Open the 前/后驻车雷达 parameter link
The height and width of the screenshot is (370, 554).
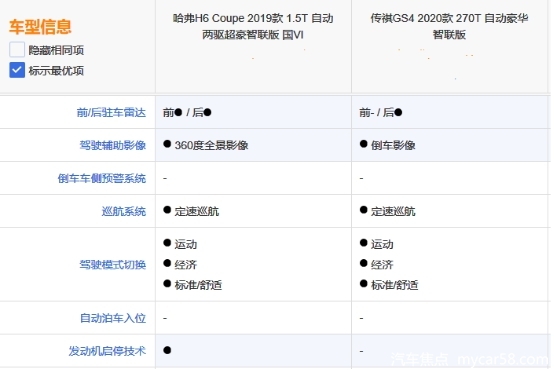tap(111, 112)
